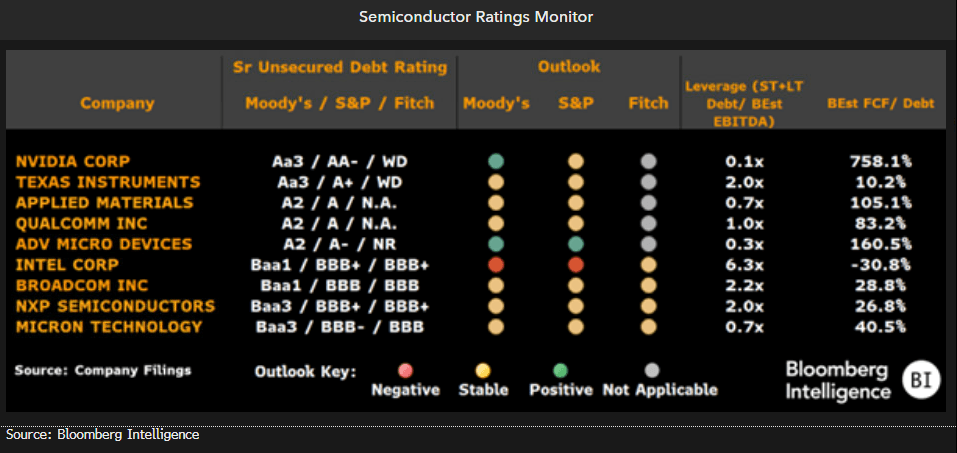957x453 pixels.
Task: Click NVIDIA's green Moody's outlook dot
Action: click(496, 161)
